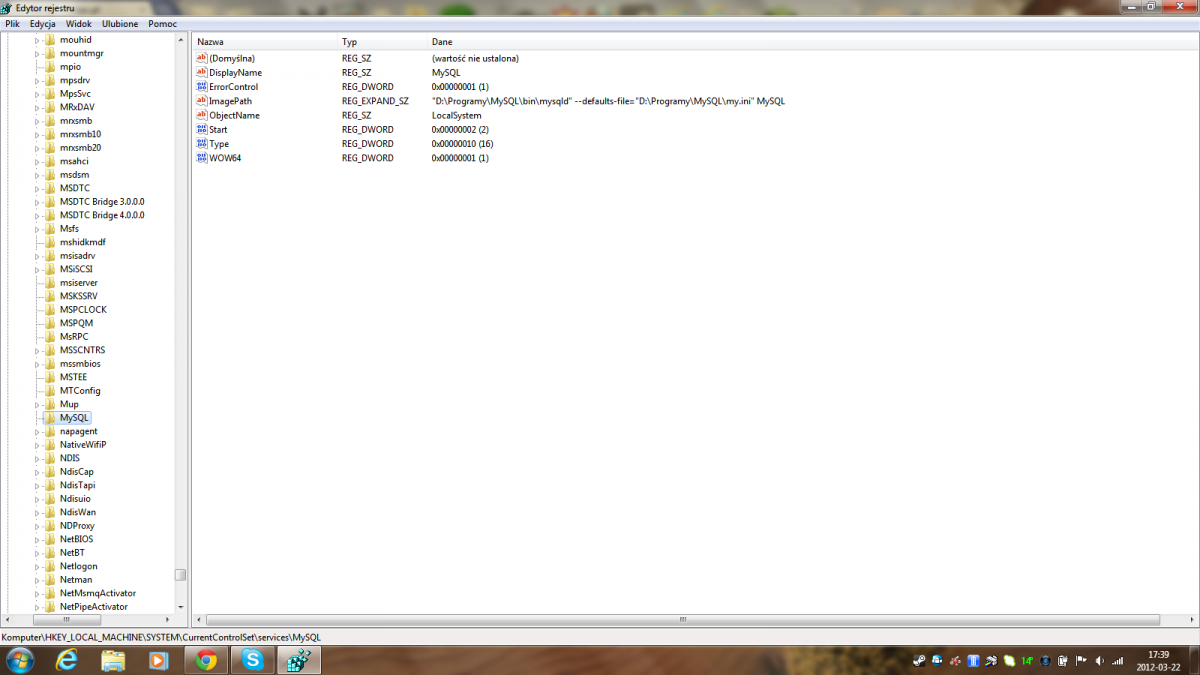Click the LocalSystem data value

[456, 116]
